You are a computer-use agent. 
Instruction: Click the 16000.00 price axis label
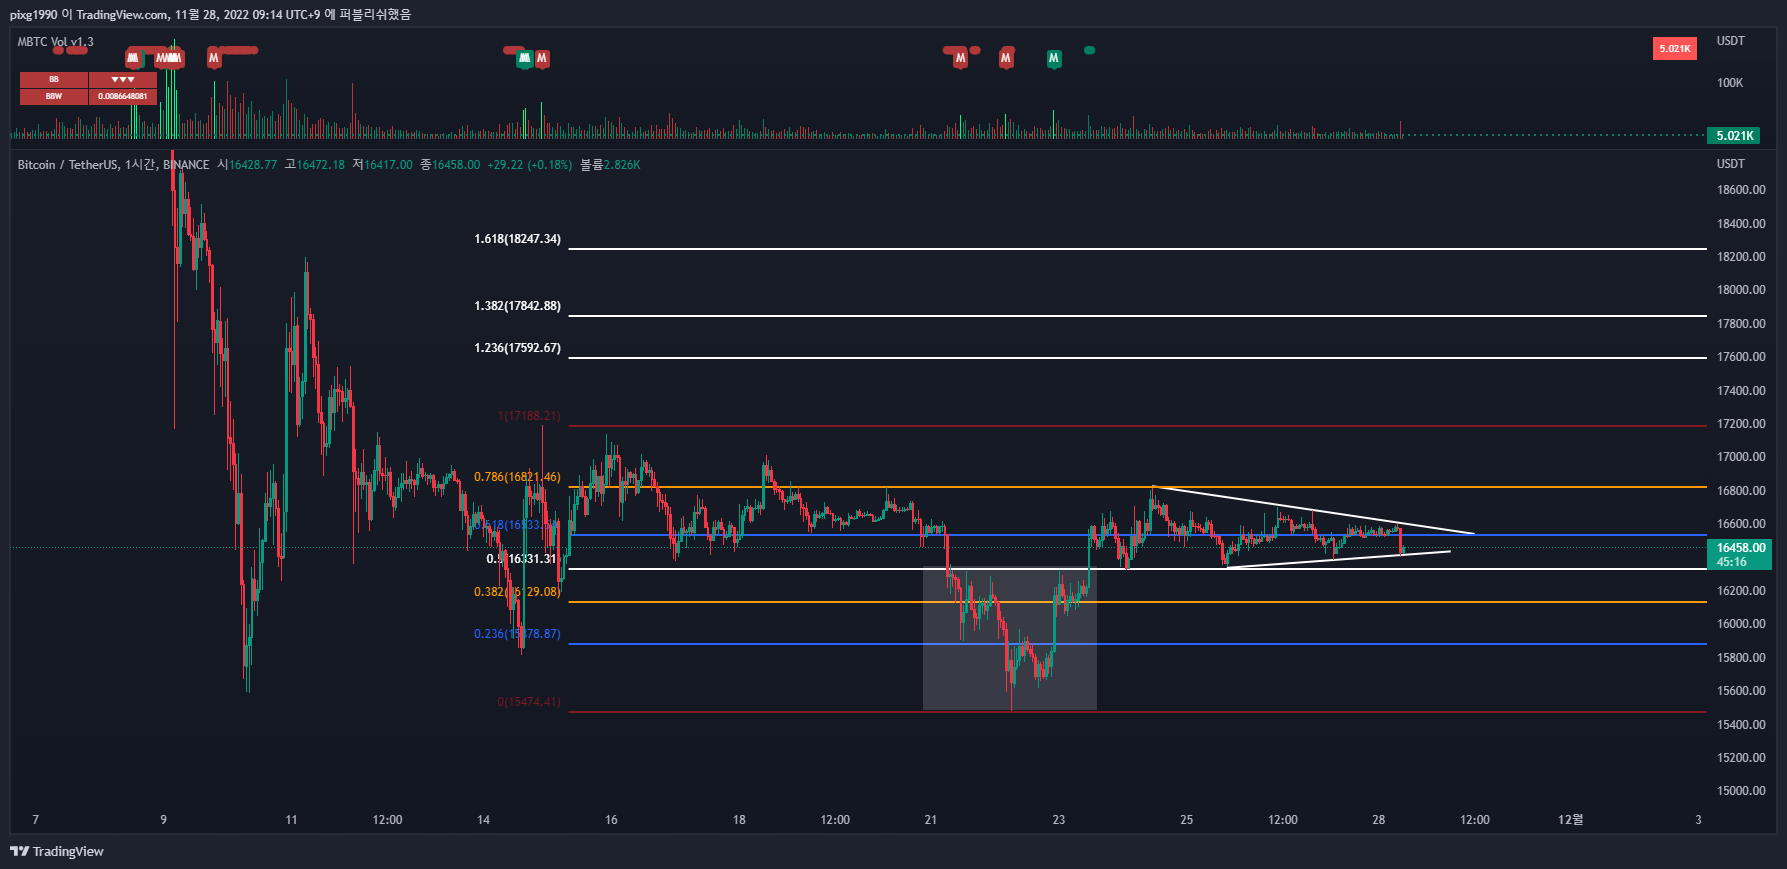click(1741, 624)
